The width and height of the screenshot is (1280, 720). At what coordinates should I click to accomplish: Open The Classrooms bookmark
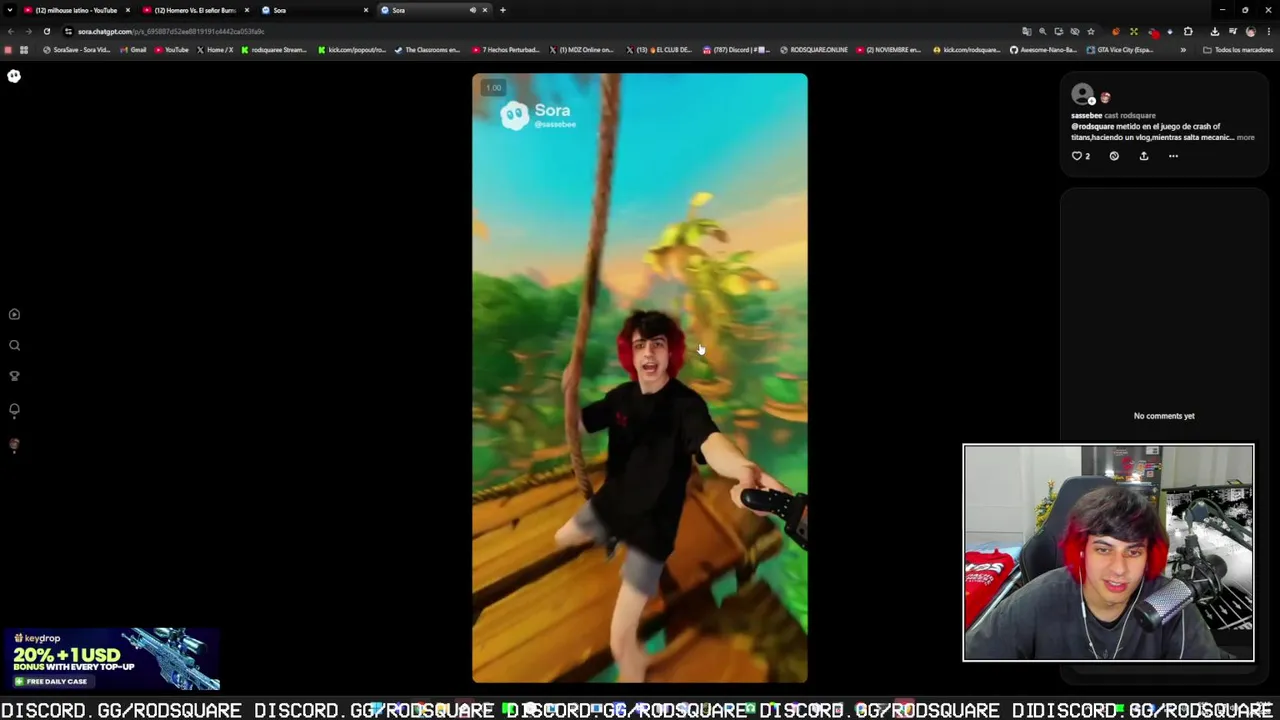pyautogui.click(x=428, y=50)
